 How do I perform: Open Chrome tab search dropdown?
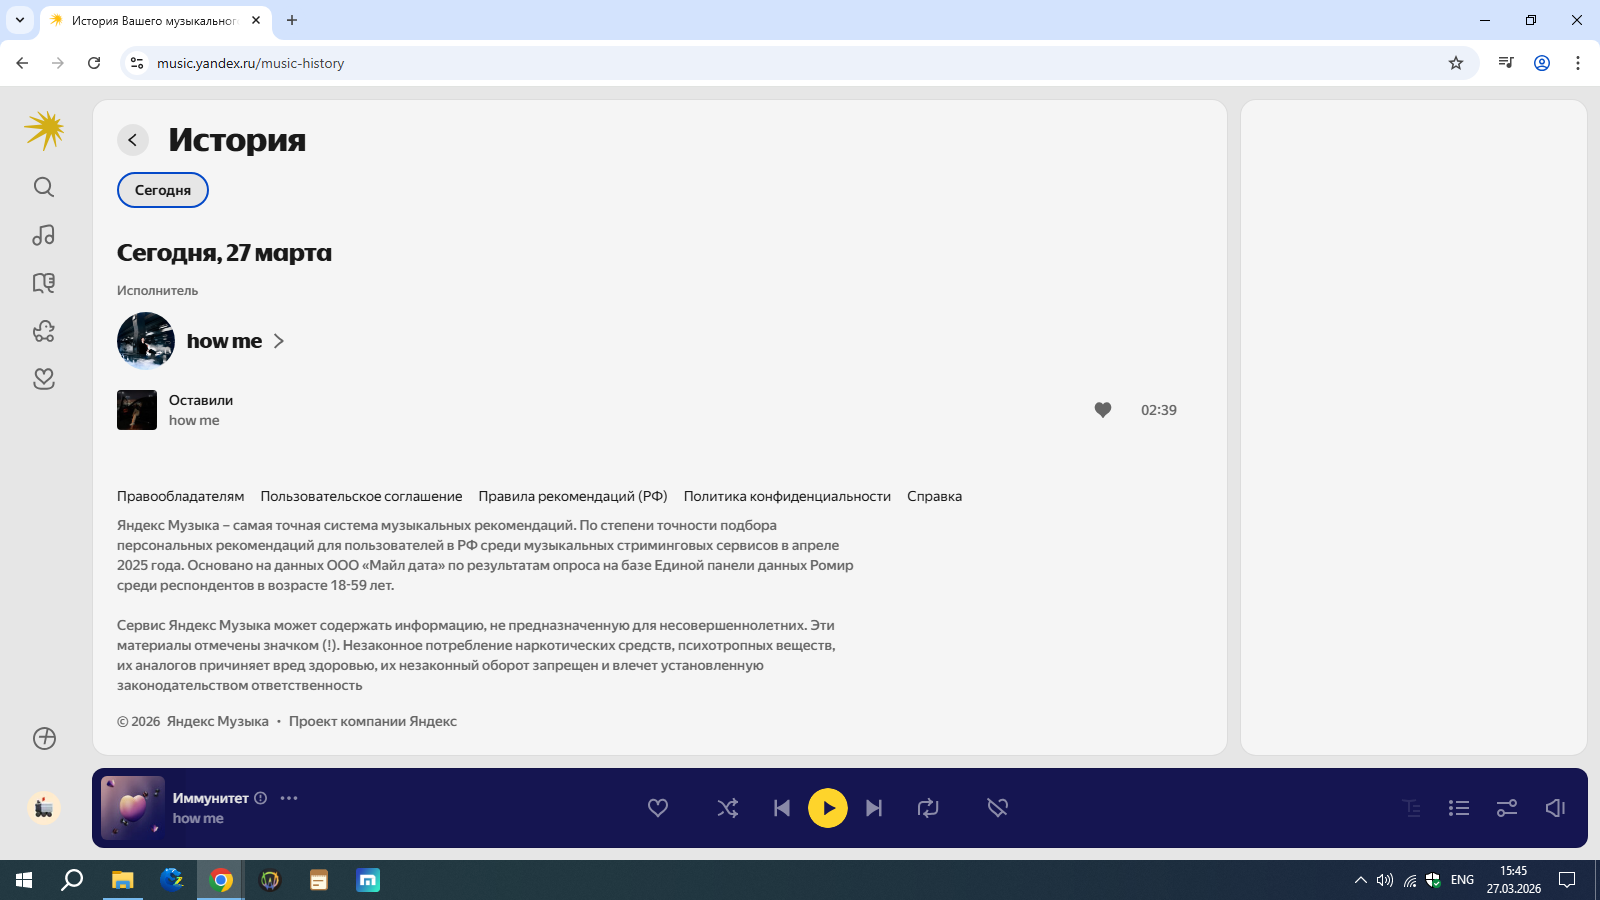20,20
